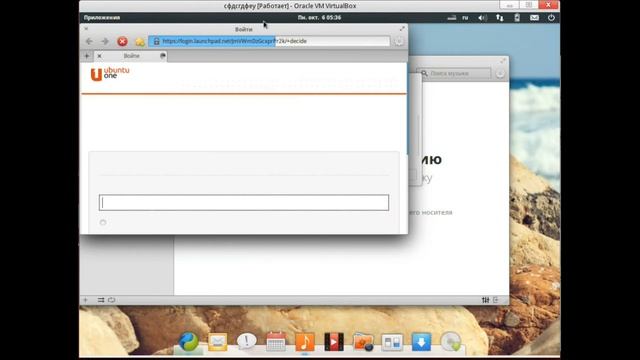Open the mail messages indicator
This screenshot has width=640, height=360.
pos(534,18)
